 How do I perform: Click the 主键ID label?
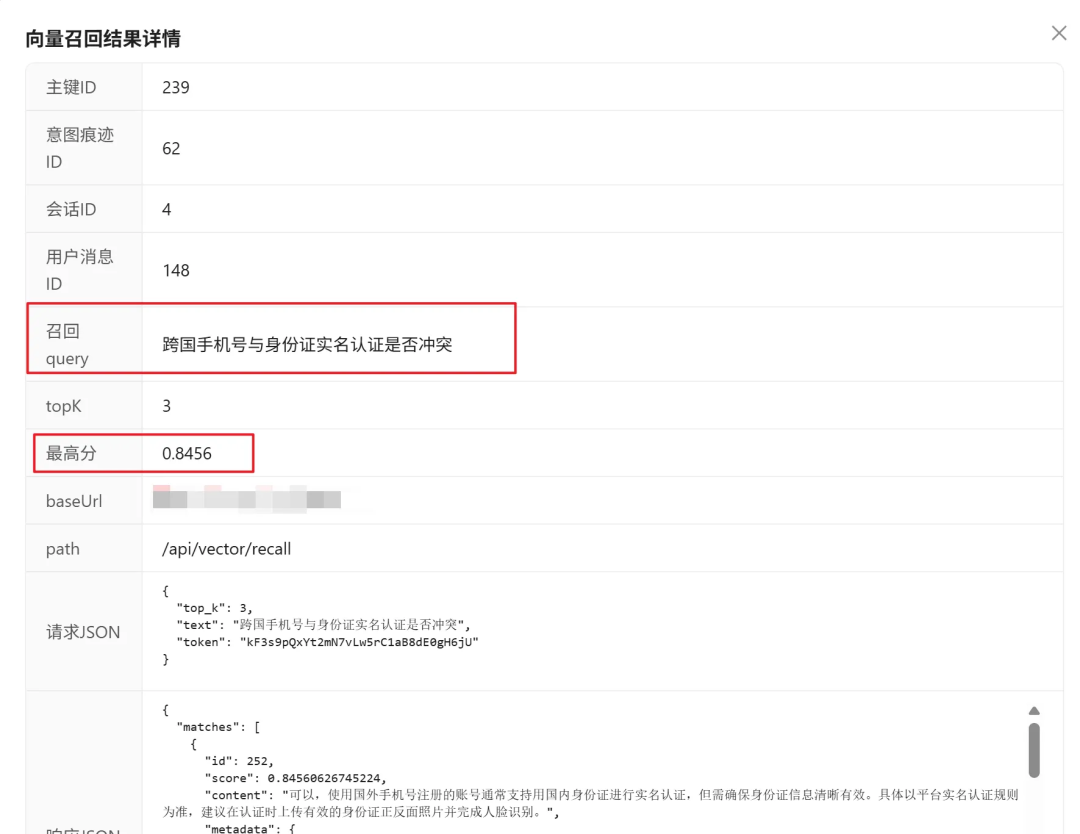pos(71,87)
